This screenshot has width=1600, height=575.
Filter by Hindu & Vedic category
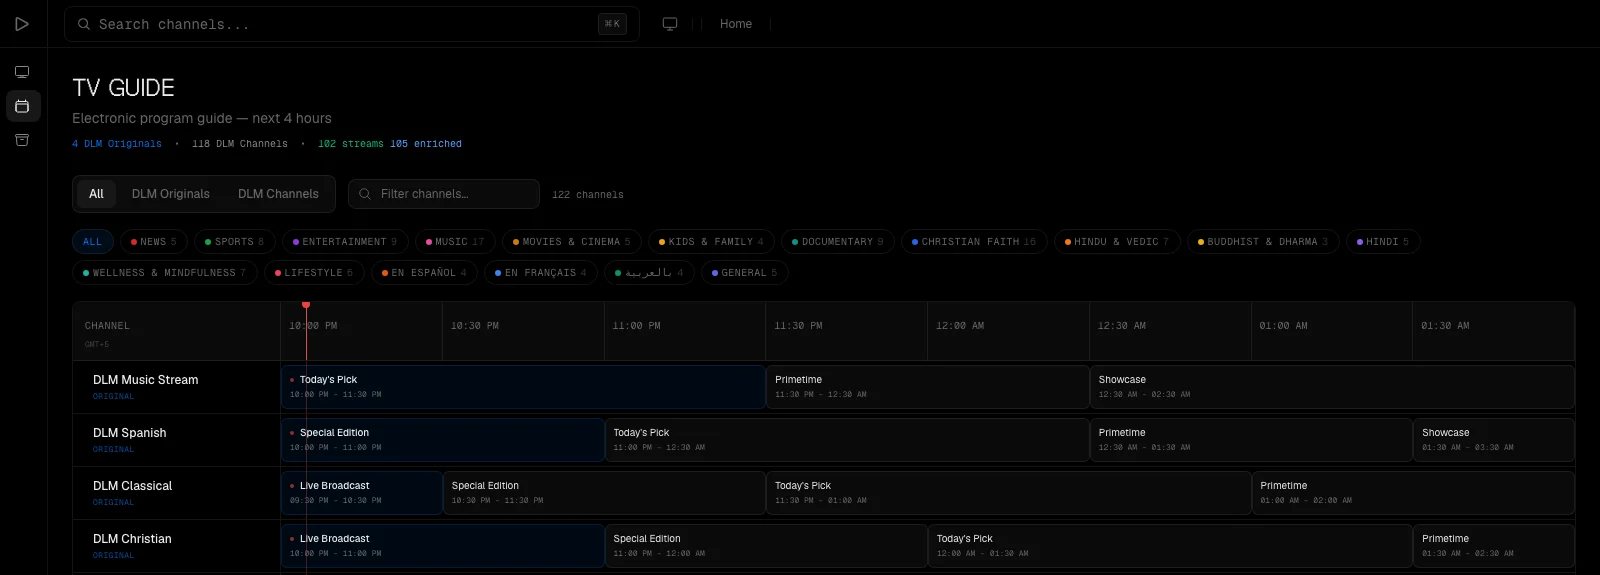[1116, 242]
